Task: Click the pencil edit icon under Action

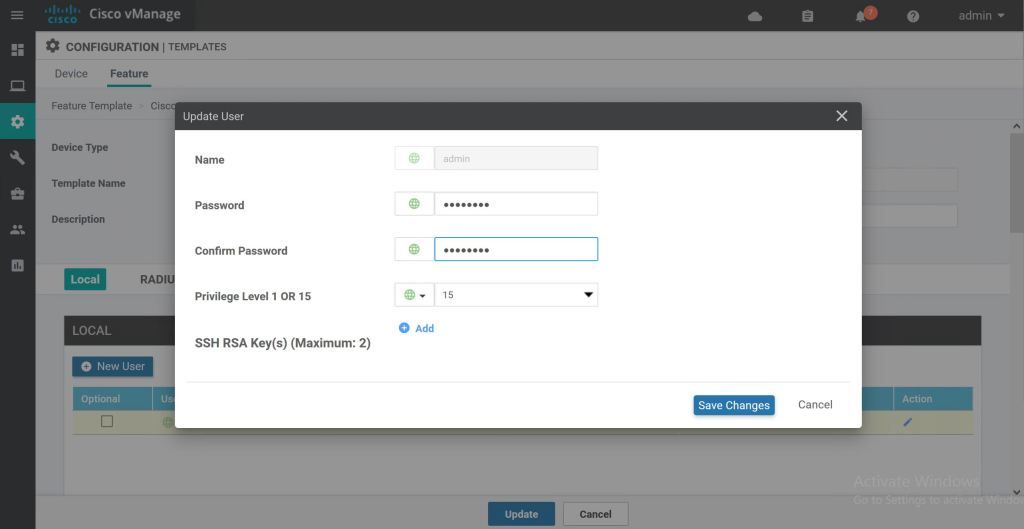Action: point(908,423)
